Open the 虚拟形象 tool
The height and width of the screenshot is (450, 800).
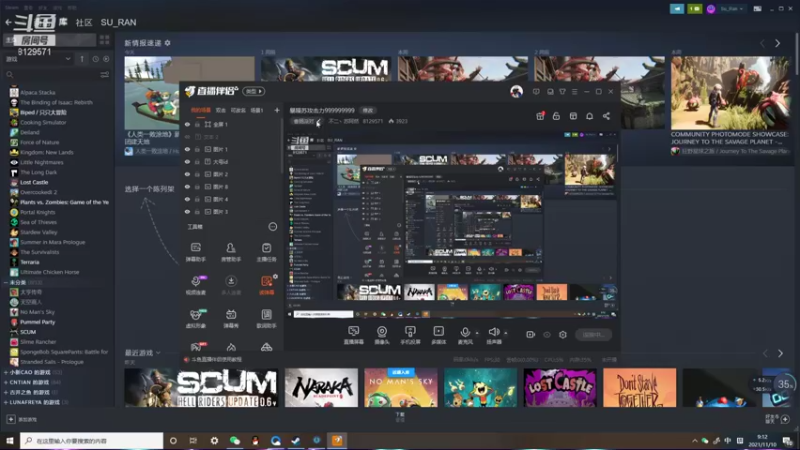(195, 318)
